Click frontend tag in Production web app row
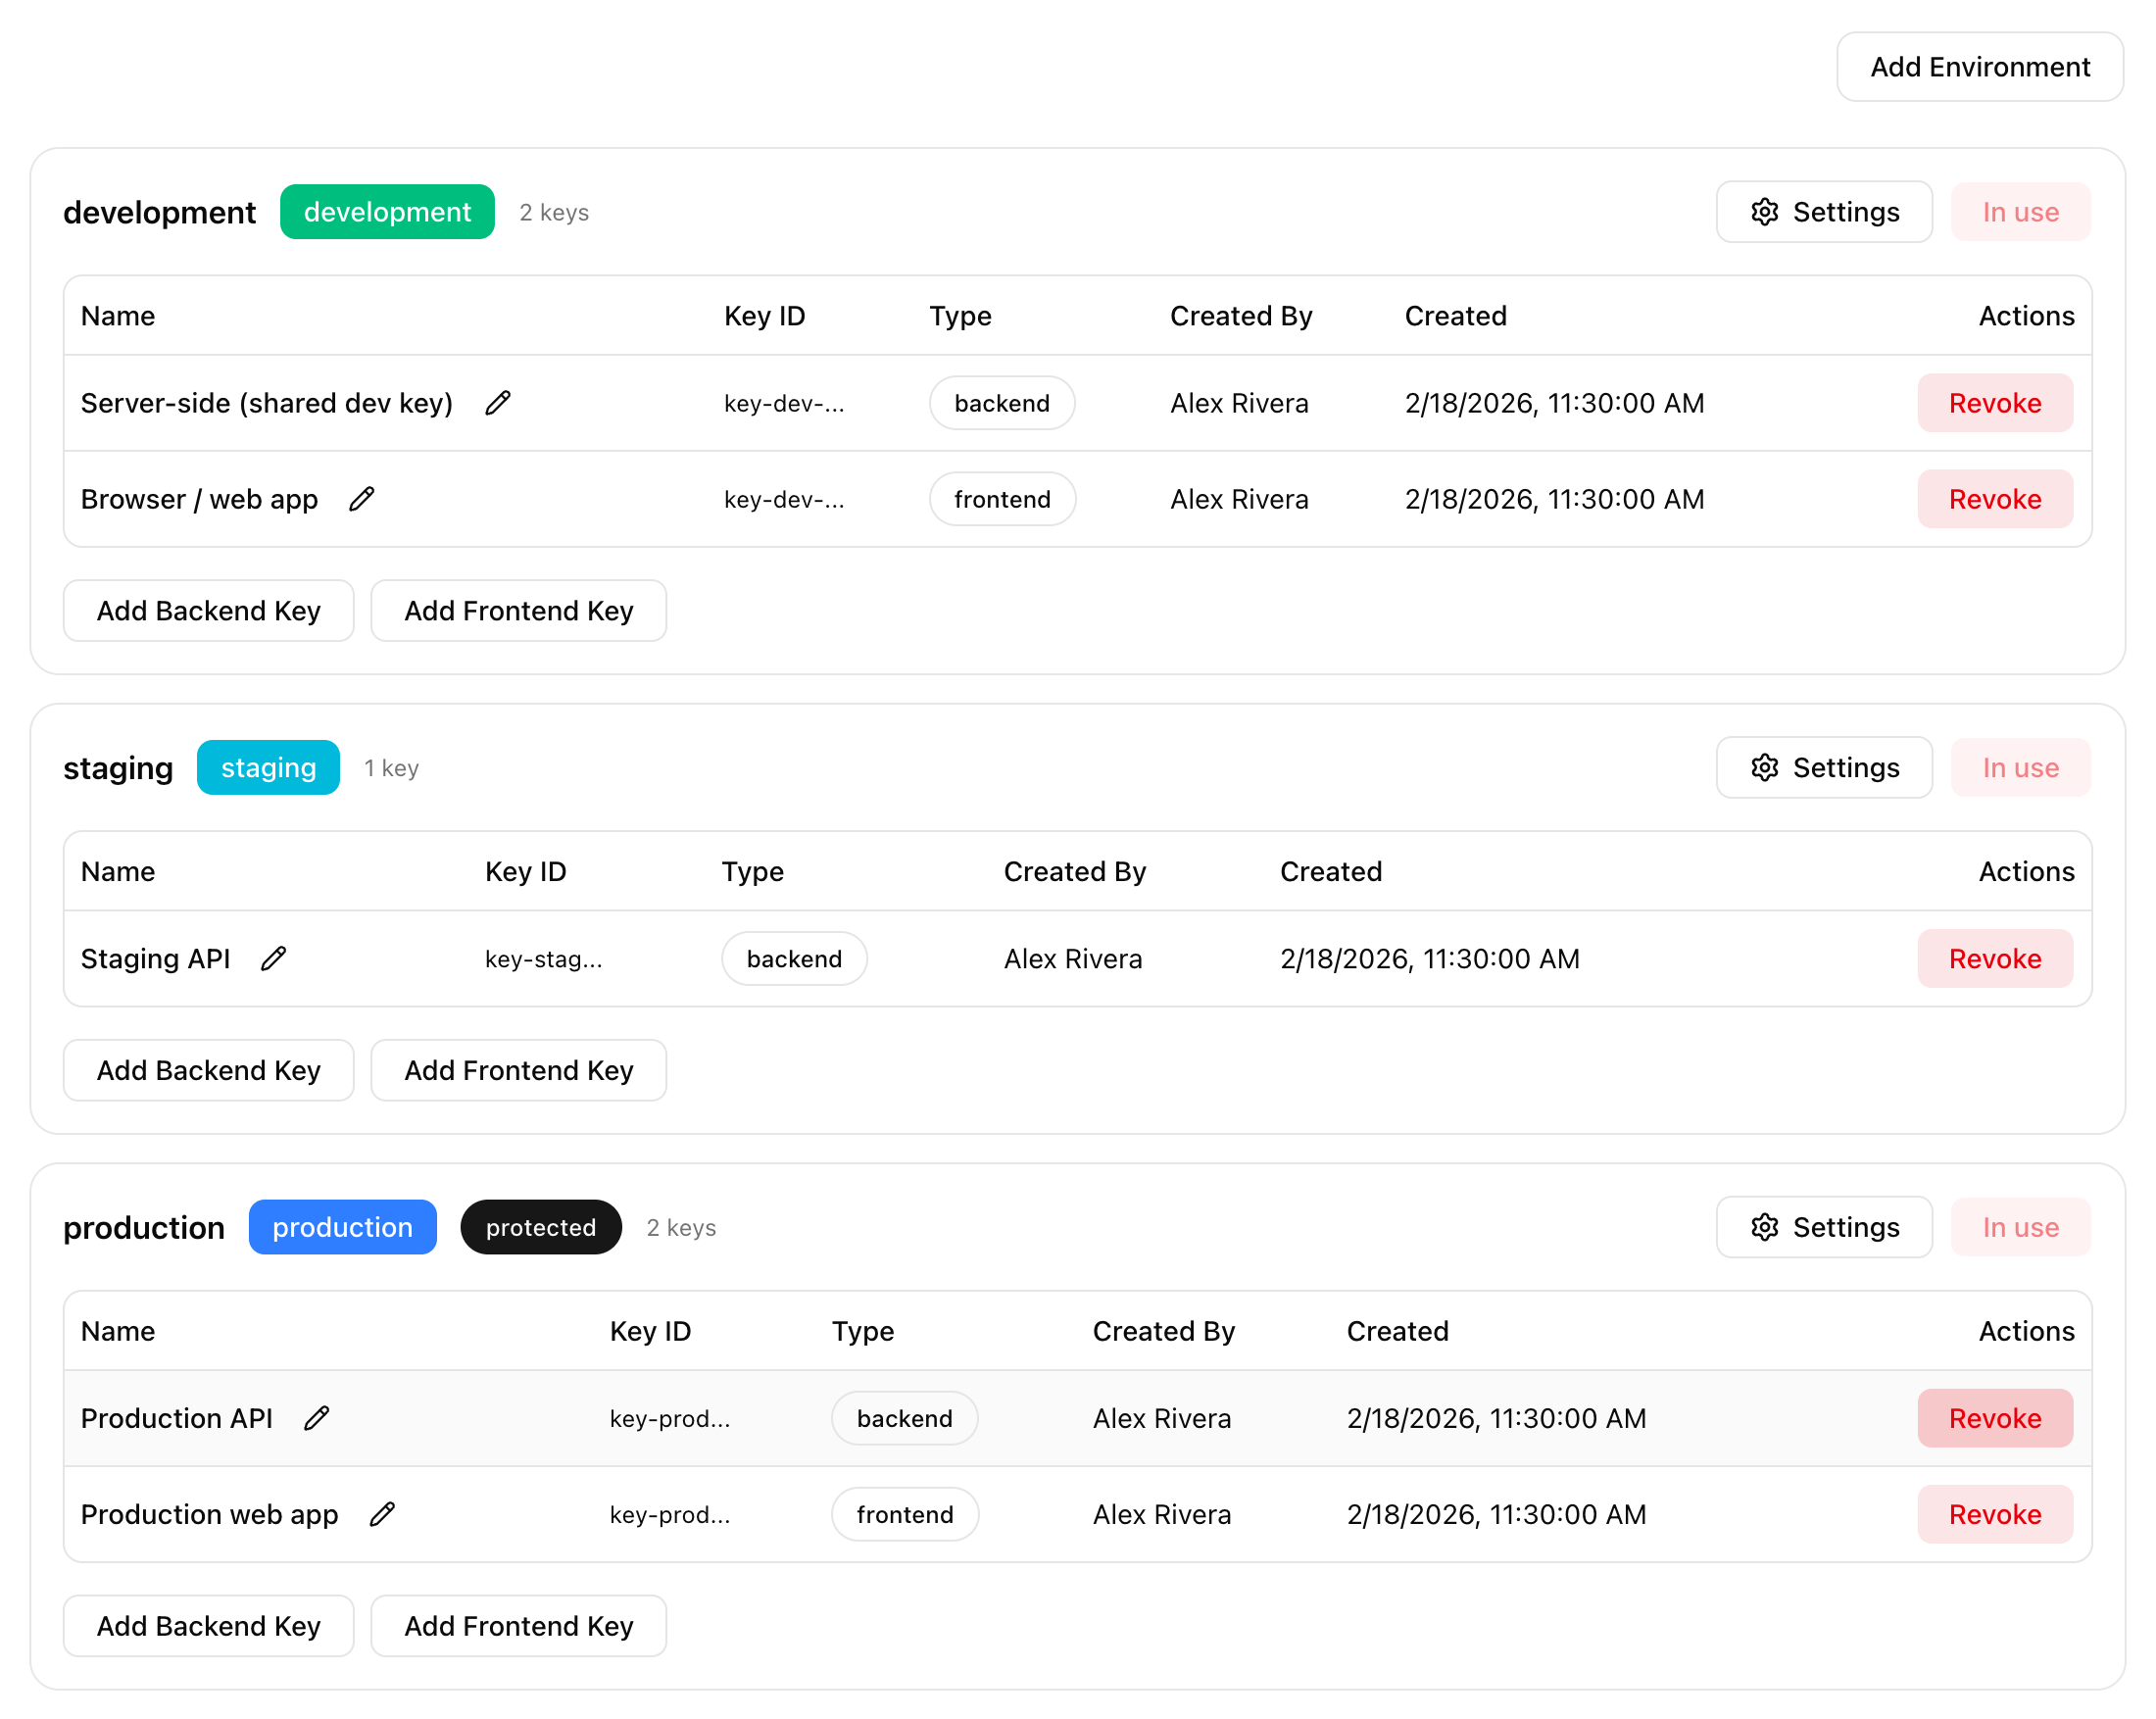The image size is (2156, 1719). 904,1514
